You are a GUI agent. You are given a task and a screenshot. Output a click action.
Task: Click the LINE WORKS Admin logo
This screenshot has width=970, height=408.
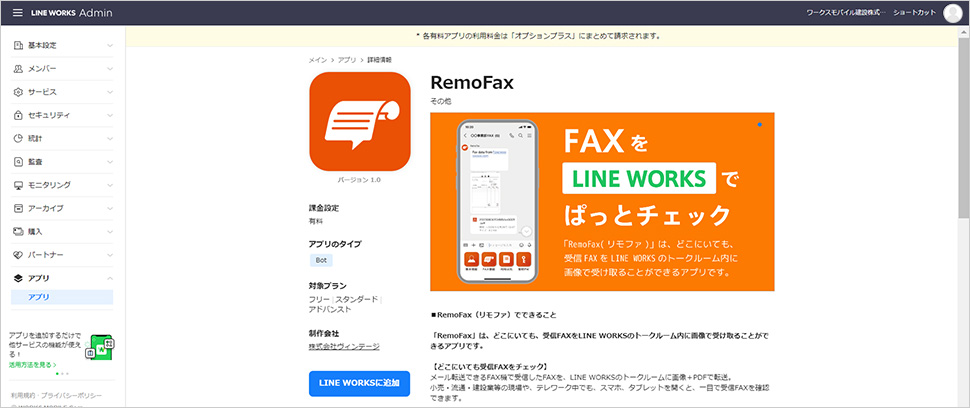tap(72, 12)
